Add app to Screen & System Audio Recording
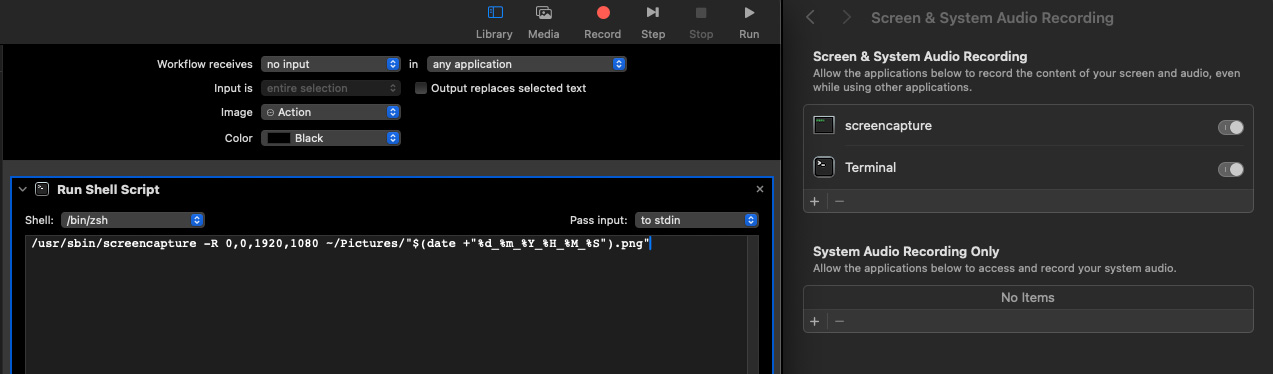This screenshot has width=1273, height=374. point(814,201)
